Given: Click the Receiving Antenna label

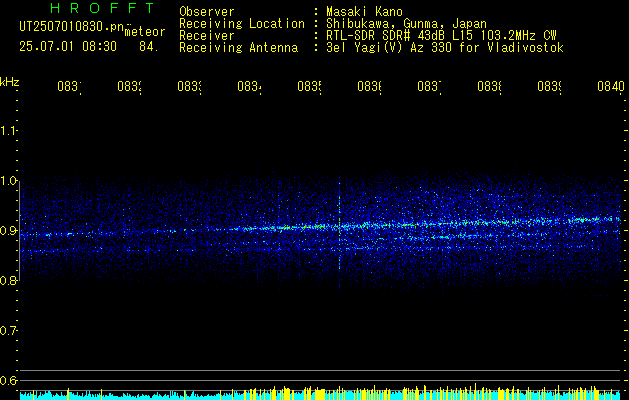Looking at the screenshot, I should (x=238, y=48).
